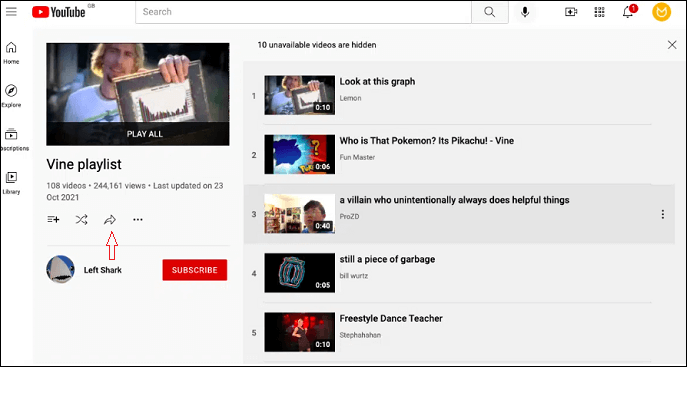Open the Left Shark channel link
The image size is (700, 393).
pyautogui.click(x=103, y=270)
